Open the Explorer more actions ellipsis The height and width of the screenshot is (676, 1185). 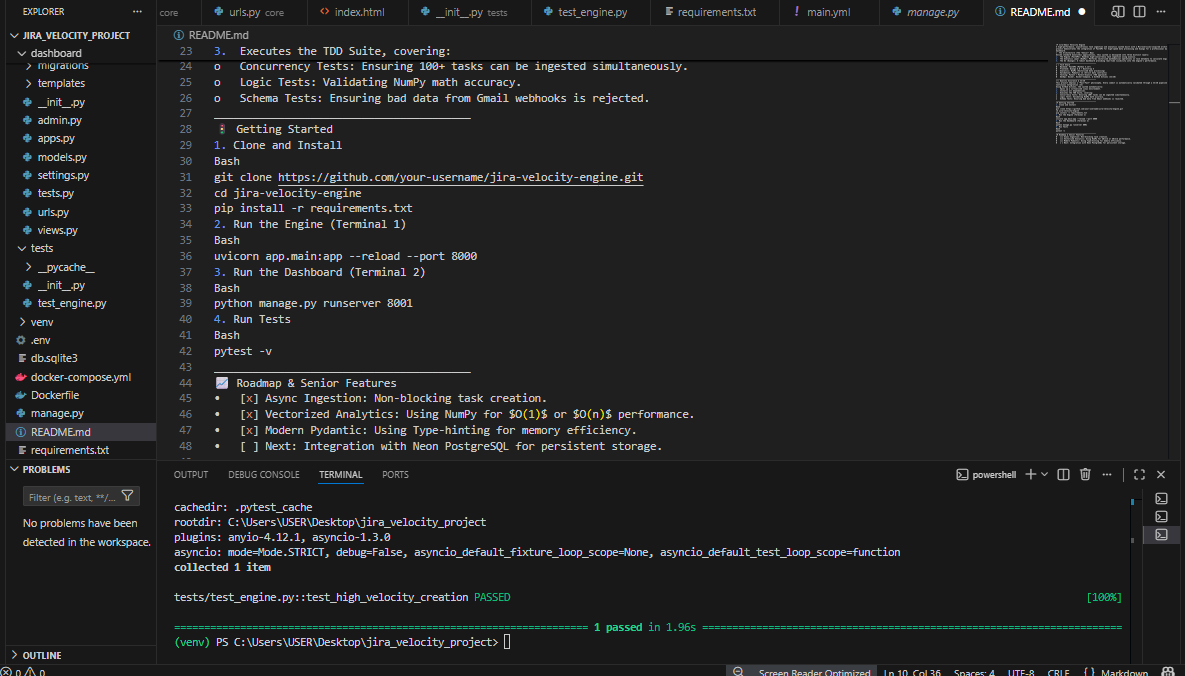pyautogui.click(x=137, y=12)
